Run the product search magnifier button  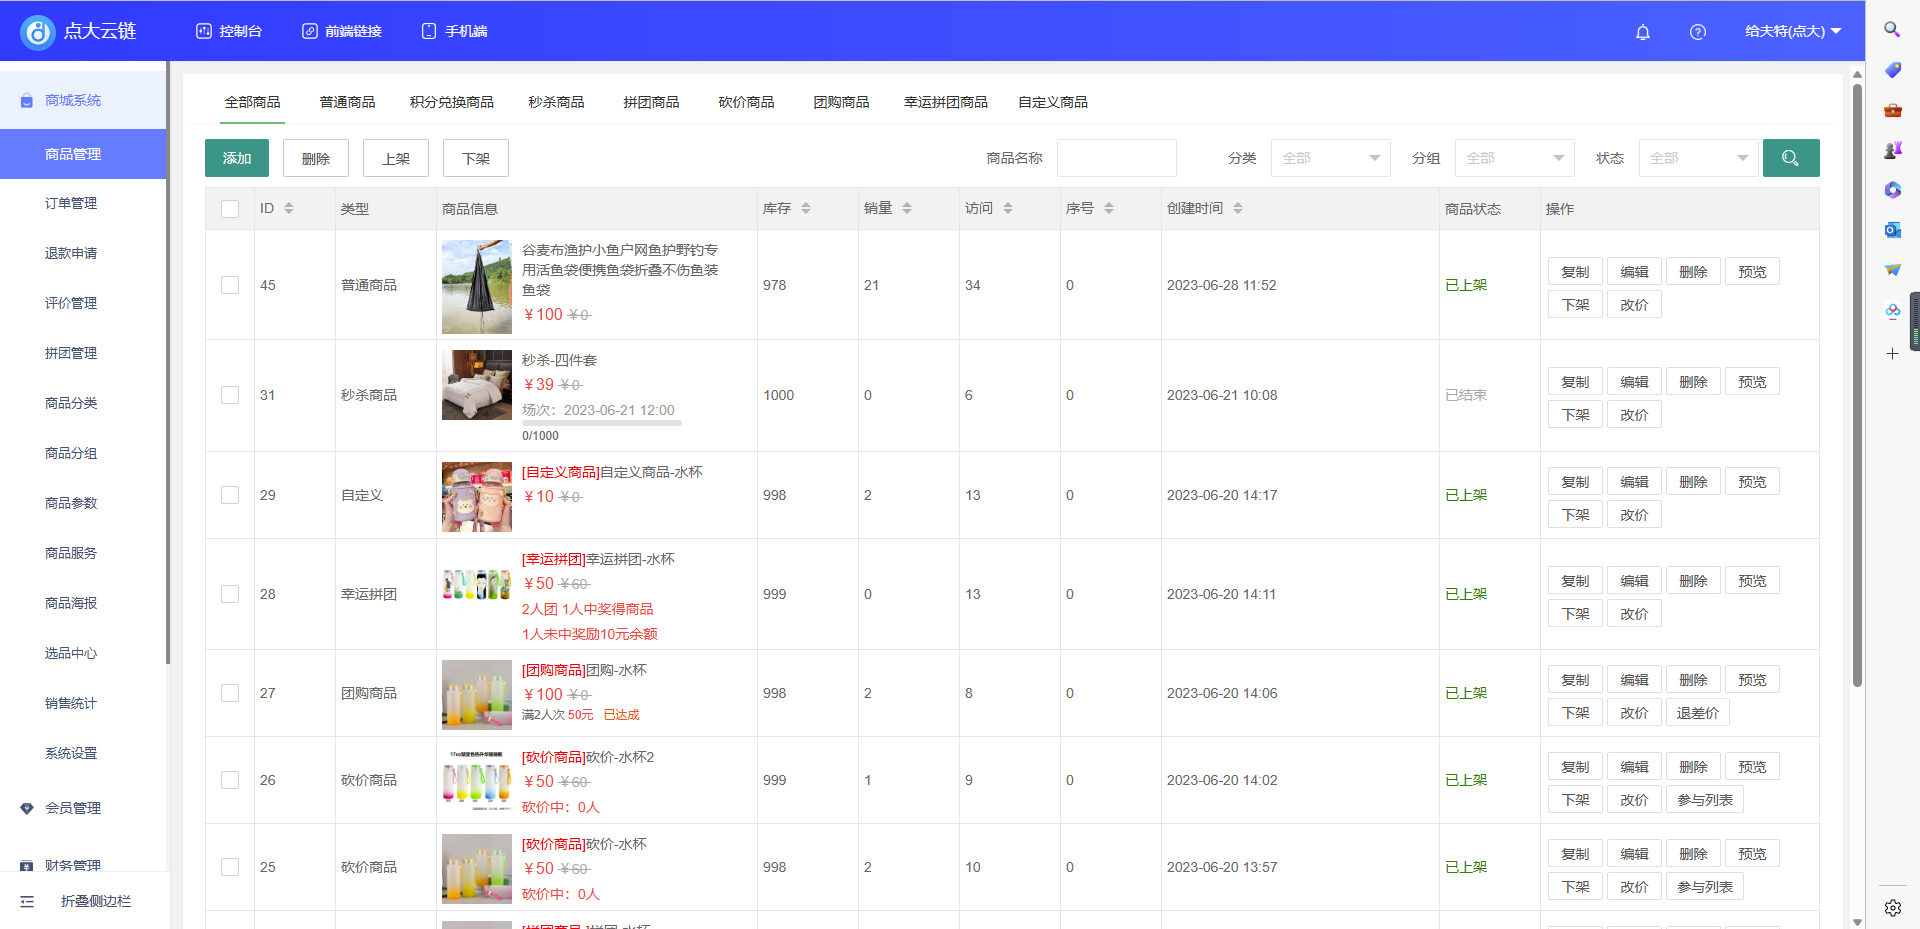point(1791,157)
